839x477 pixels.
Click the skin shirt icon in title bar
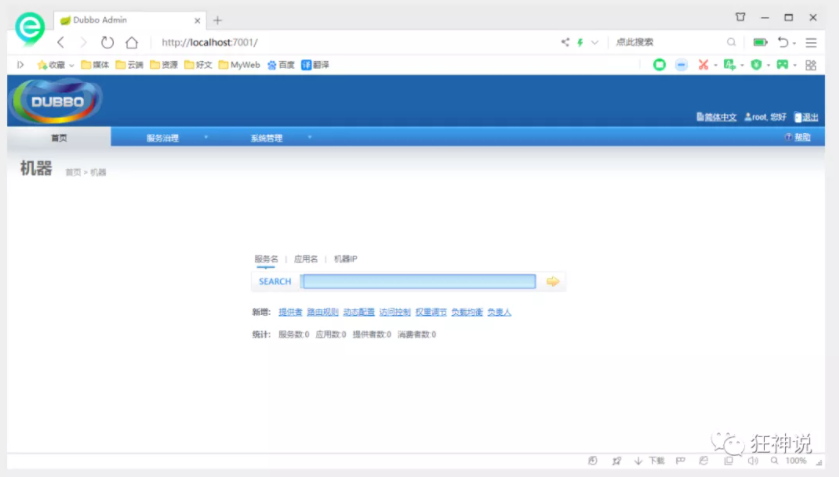pos(741,17)
